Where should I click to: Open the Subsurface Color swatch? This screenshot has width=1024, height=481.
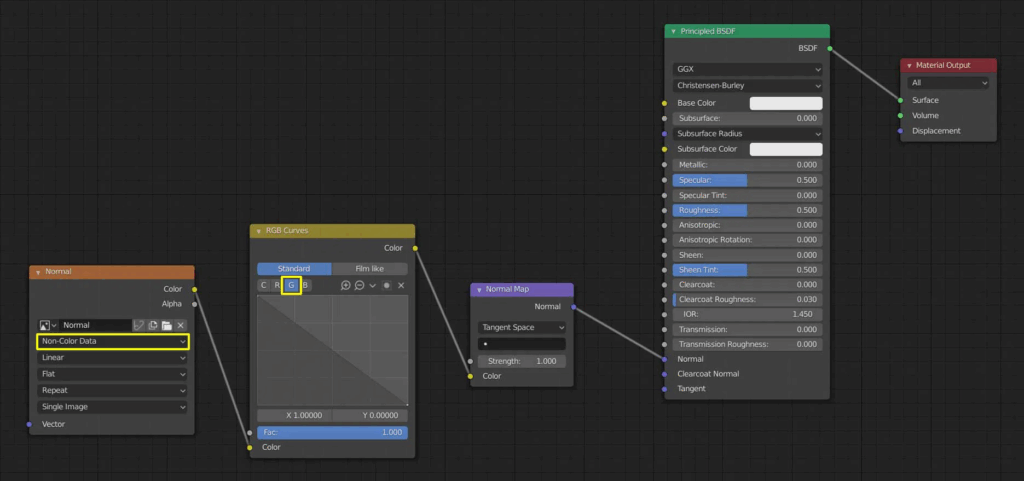click(x=786, y=149)
